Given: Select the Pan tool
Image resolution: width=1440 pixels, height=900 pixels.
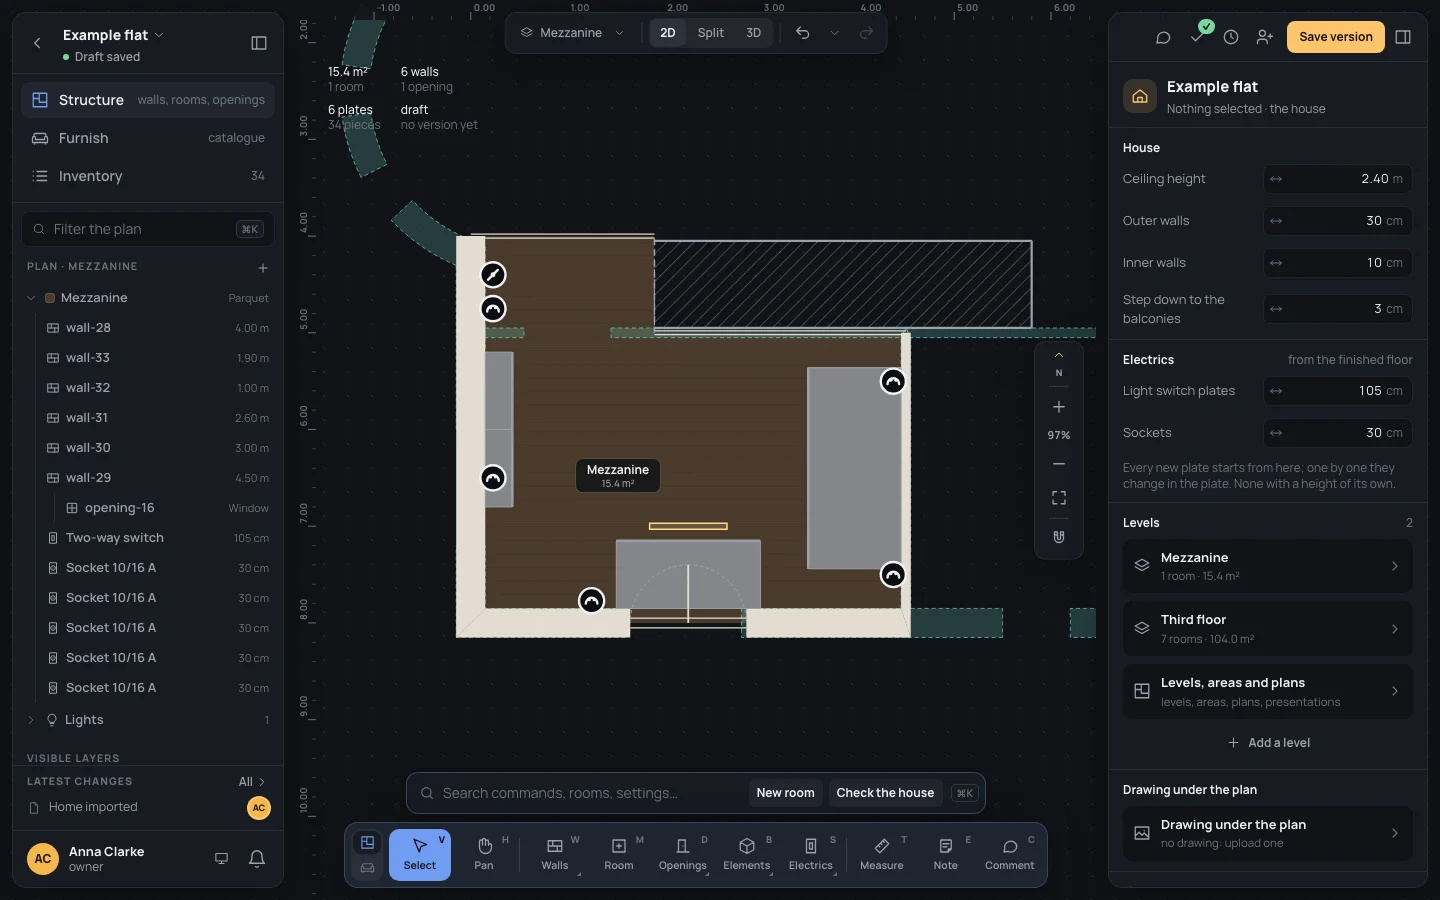Looking at the screenshot, I should 484,854.
